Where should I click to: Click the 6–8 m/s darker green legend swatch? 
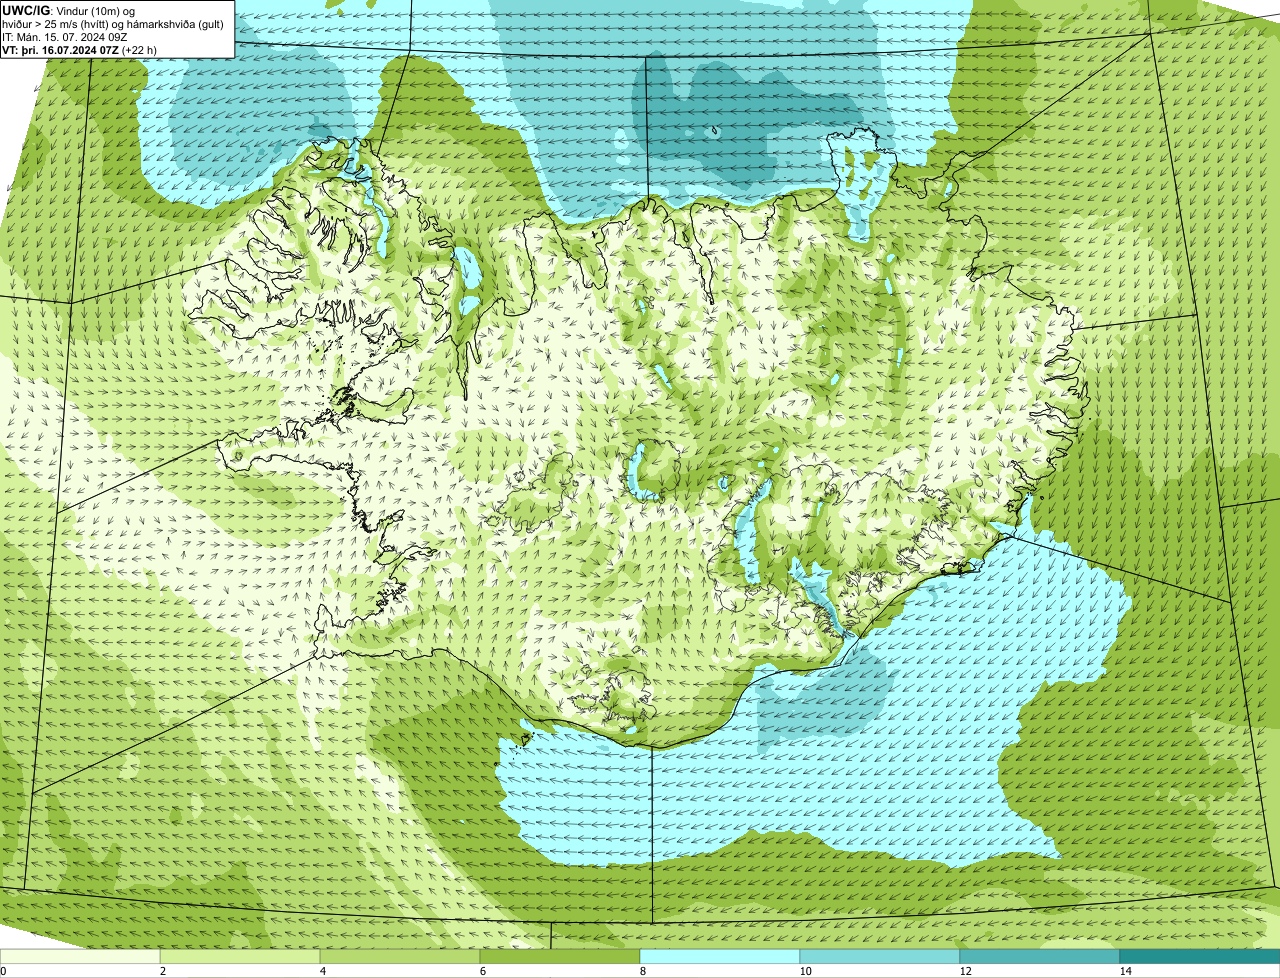pyautogui.click(x=560, y=957)
